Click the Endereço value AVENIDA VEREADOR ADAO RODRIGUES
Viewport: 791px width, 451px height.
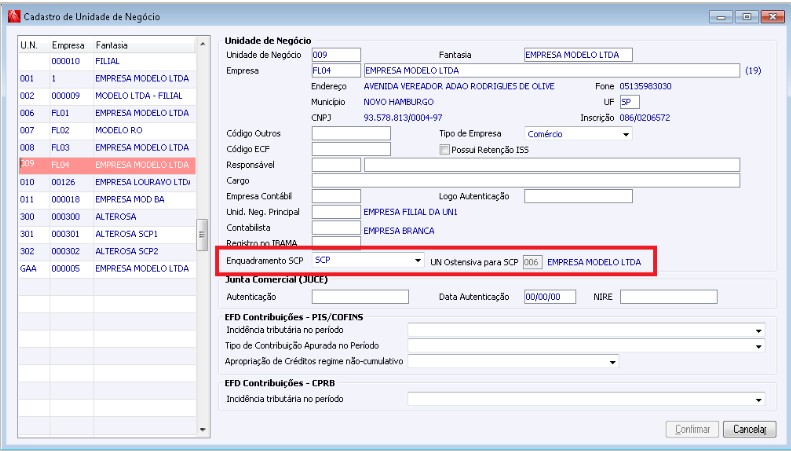[459, 86]
